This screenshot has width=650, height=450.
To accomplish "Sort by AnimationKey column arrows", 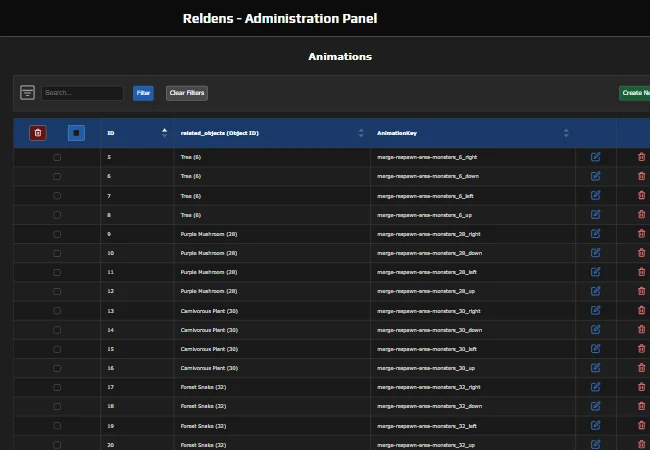I will click(x=566, y=133).
